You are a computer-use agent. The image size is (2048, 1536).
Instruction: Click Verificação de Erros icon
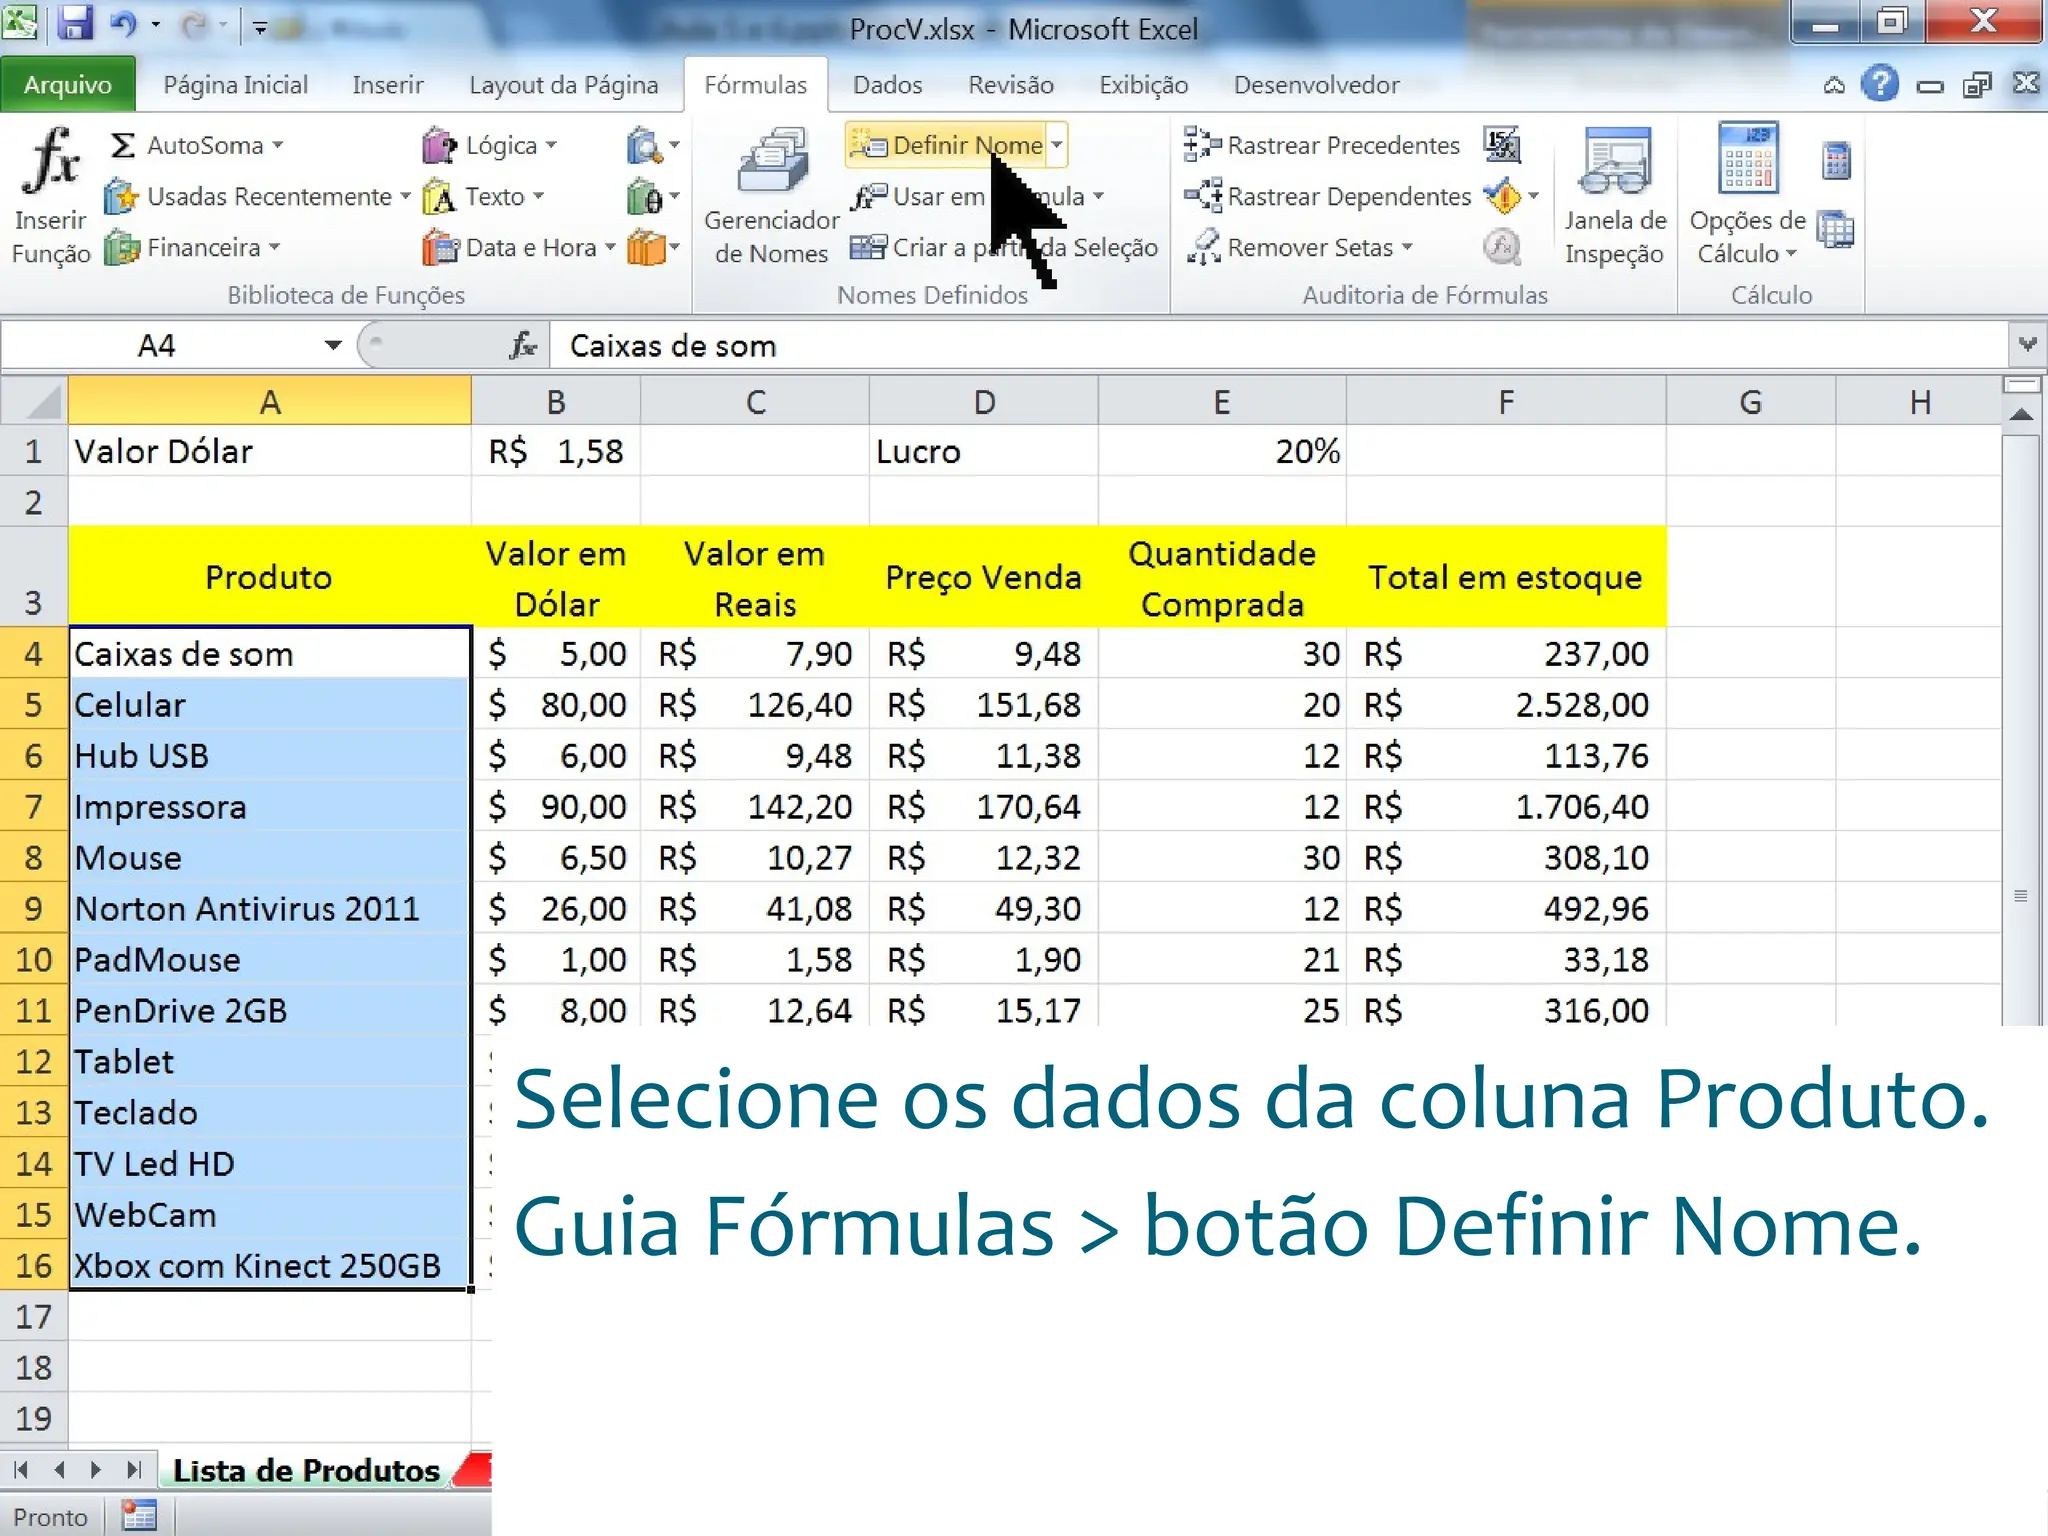coord(1502,197)
